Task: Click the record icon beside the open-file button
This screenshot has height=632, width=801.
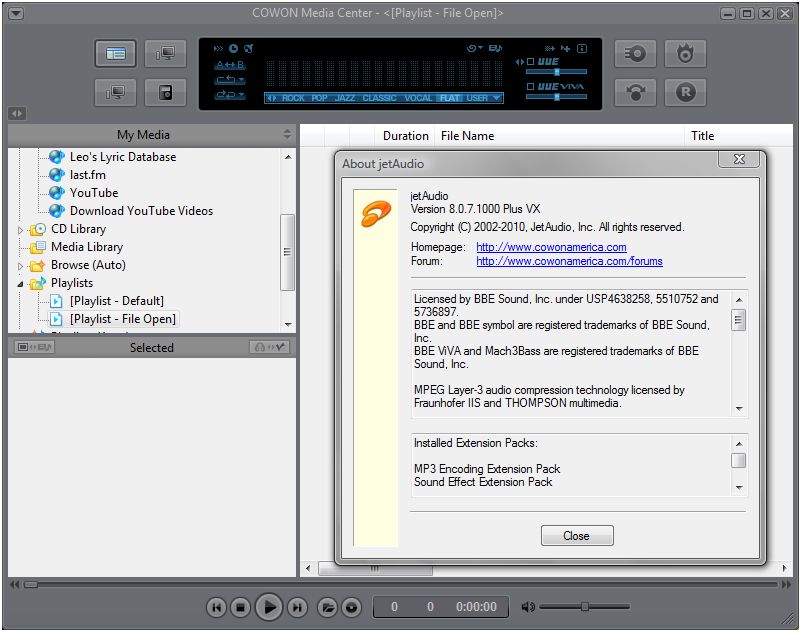Action: tap(351, 607)
